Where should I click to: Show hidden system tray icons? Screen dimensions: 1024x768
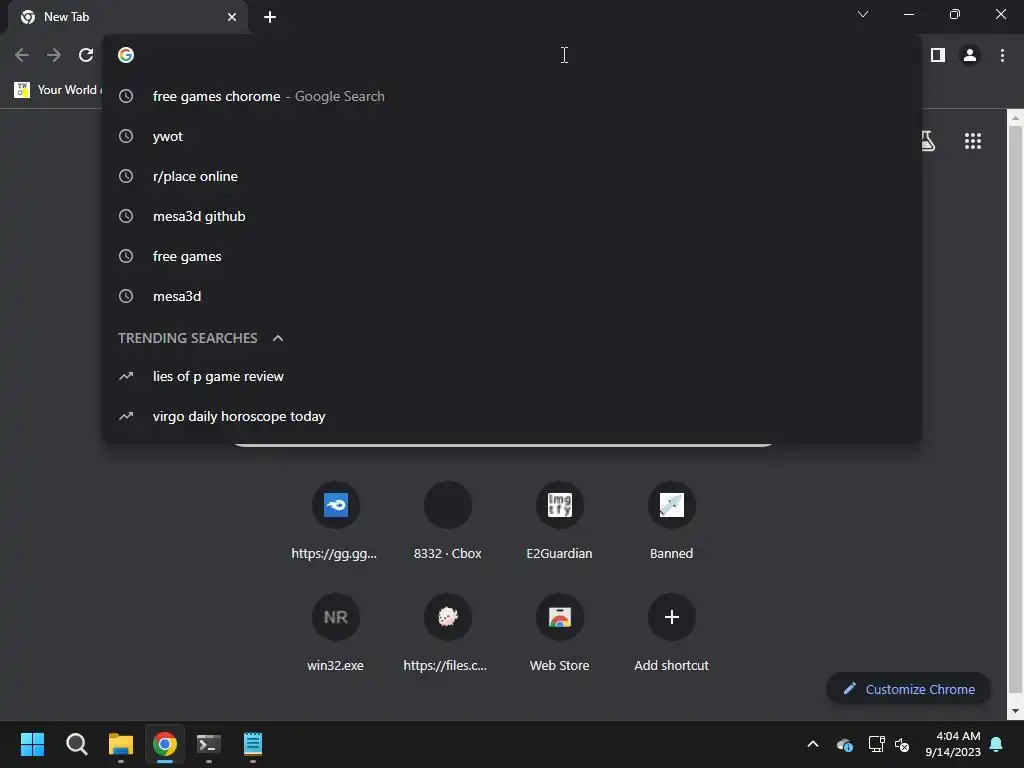(813, 744)
